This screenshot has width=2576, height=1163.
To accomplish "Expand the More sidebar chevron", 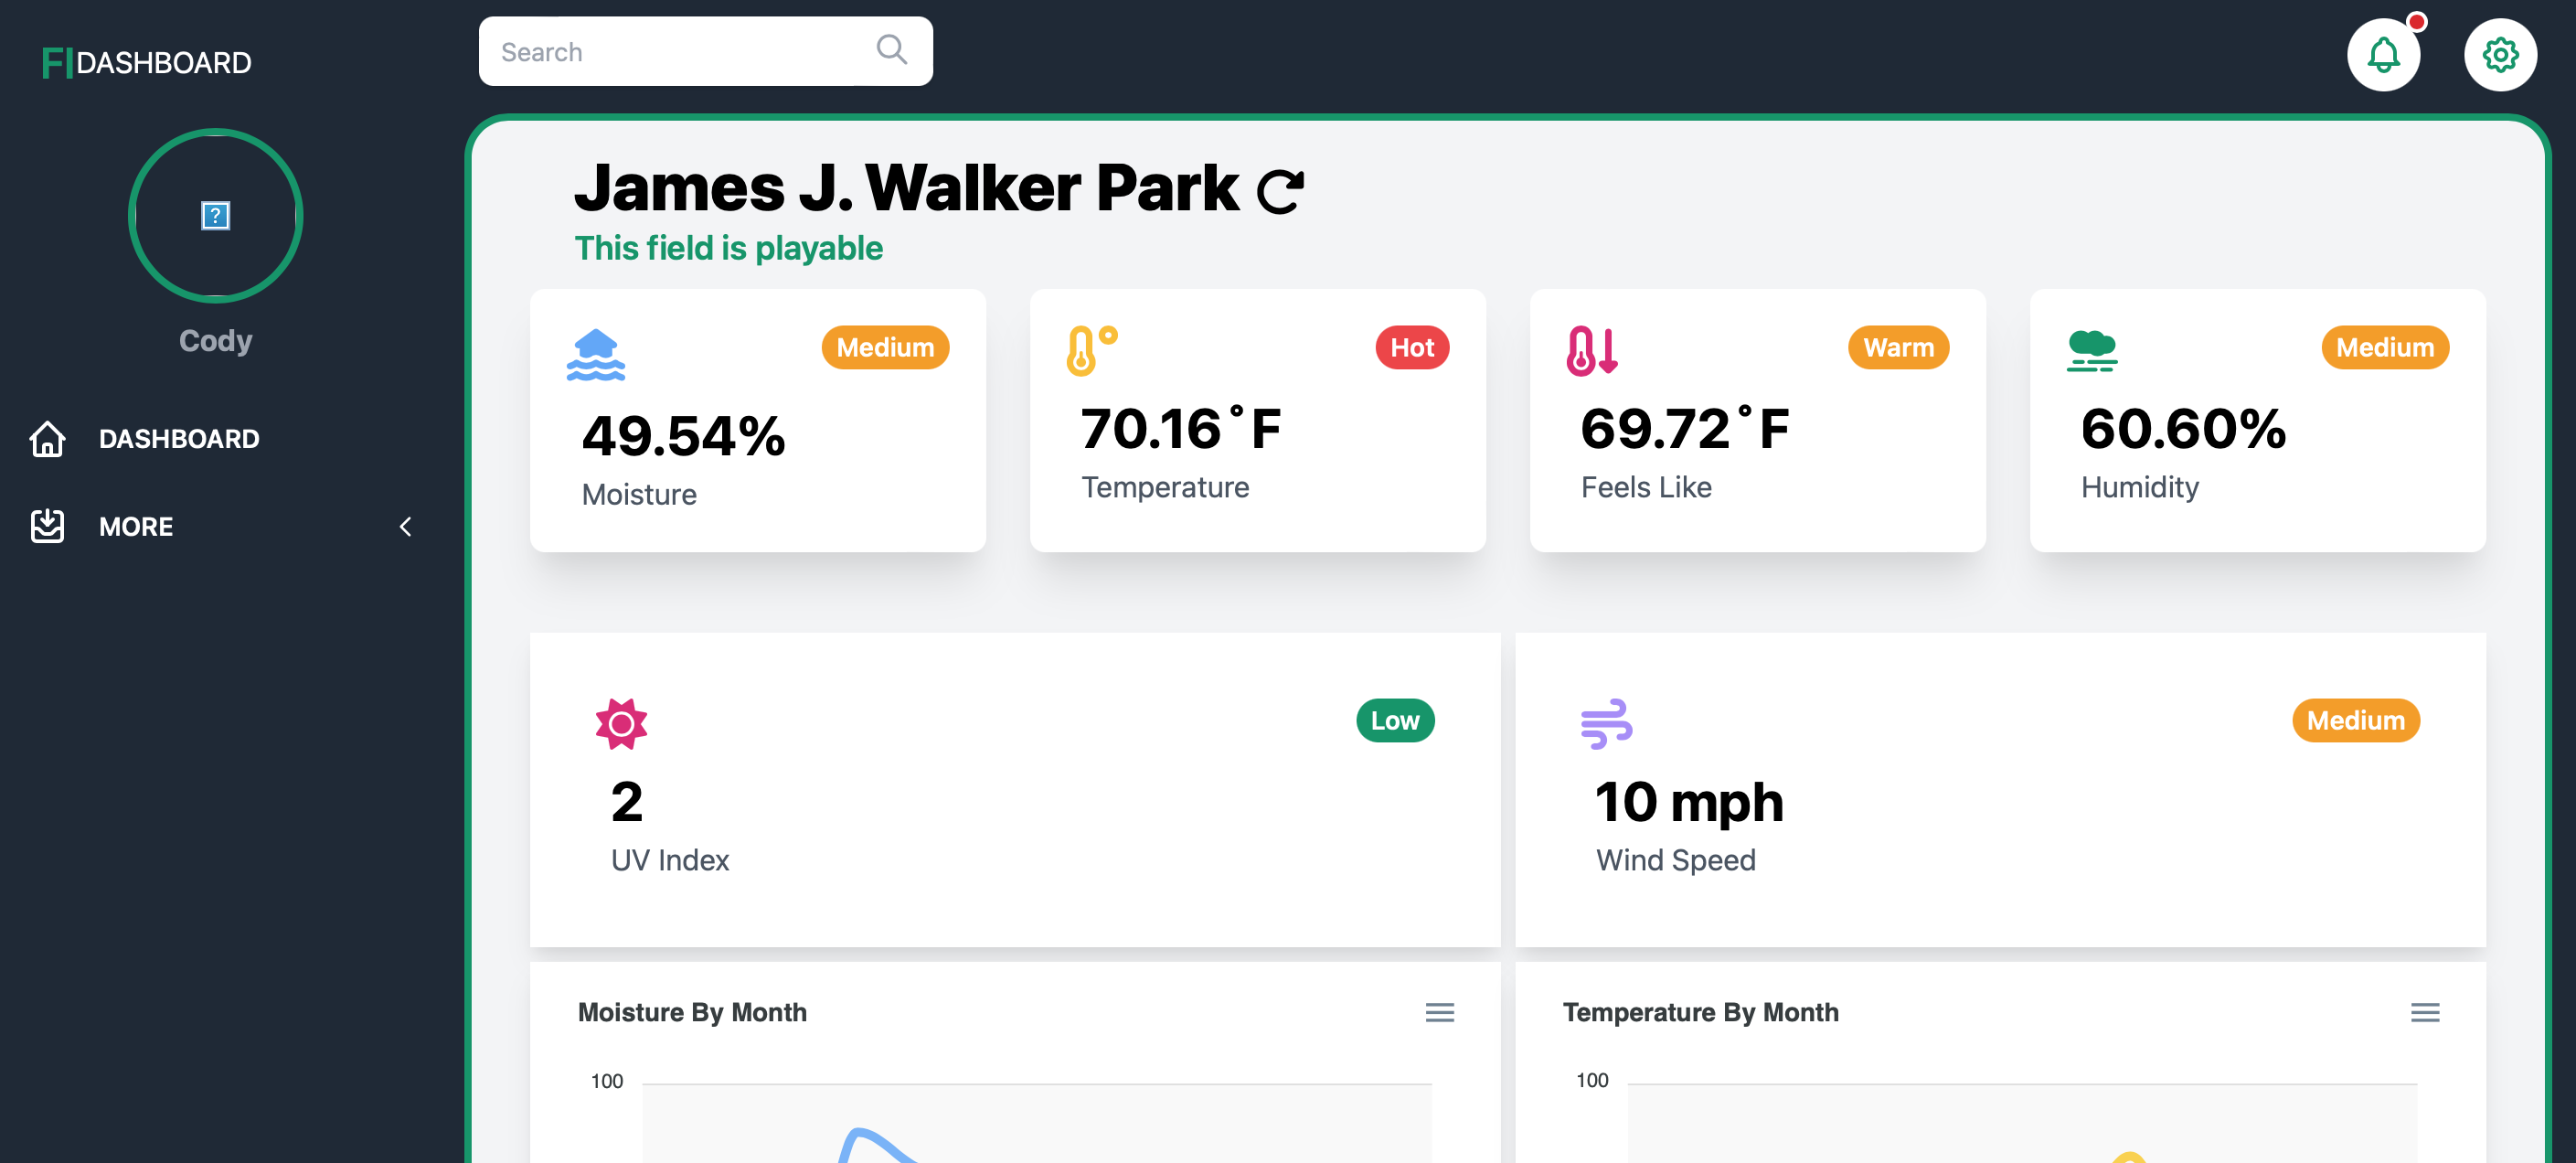I will point(405,526).
